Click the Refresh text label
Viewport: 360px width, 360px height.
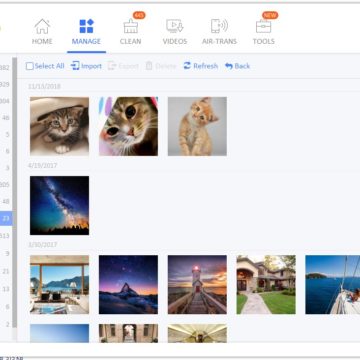tap(206, 66)
